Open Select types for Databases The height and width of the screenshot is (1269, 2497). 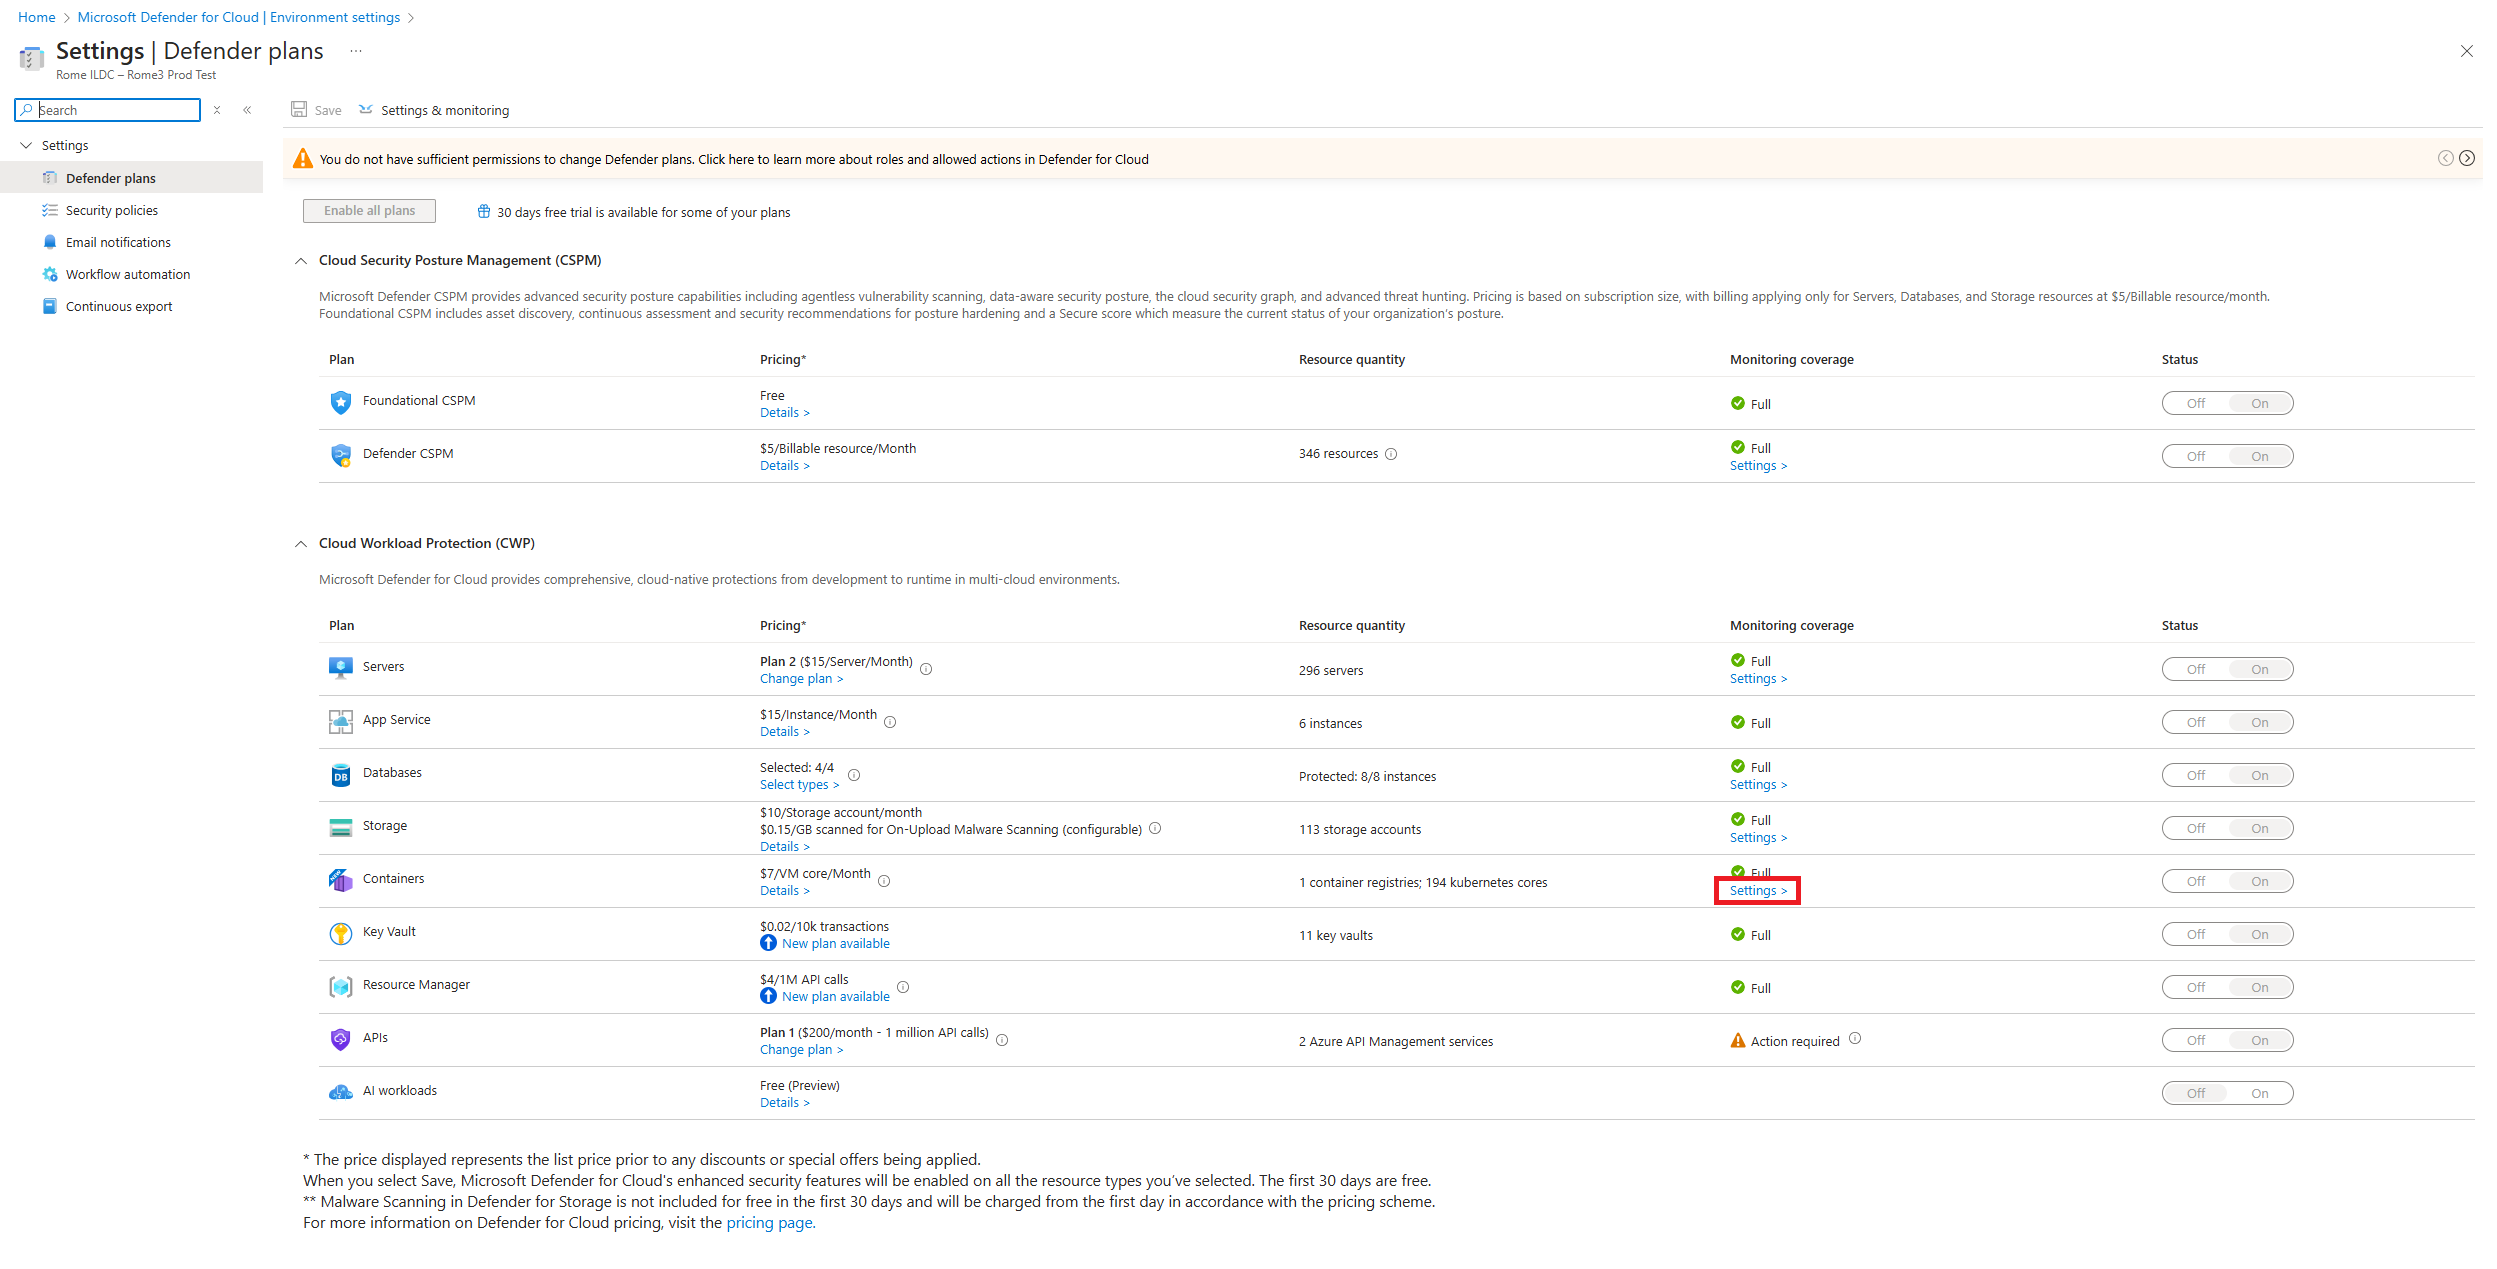(x=799, y=784)
